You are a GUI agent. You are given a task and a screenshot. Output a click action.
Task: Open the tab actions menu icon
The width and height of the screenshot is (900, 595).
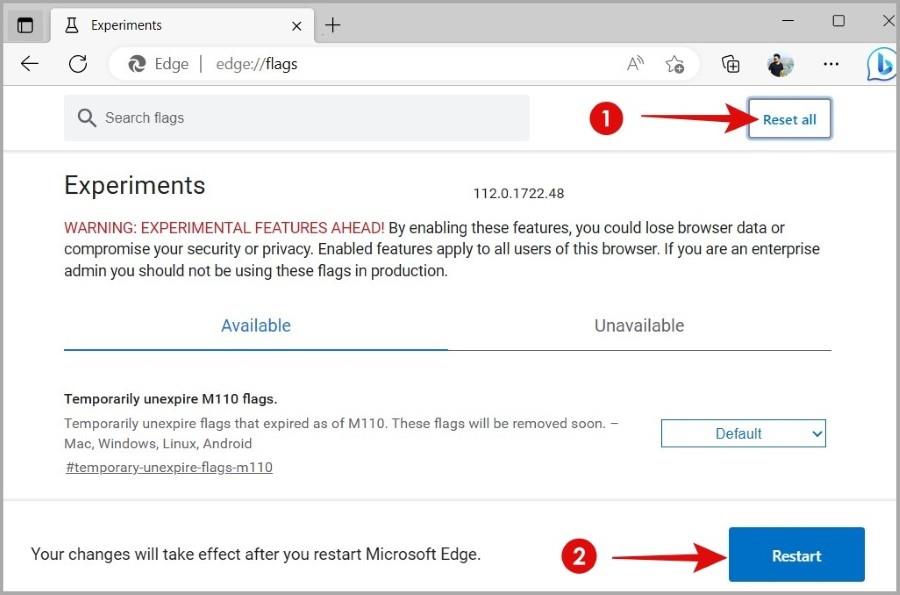pyautogui.click(x=25, y=25)
